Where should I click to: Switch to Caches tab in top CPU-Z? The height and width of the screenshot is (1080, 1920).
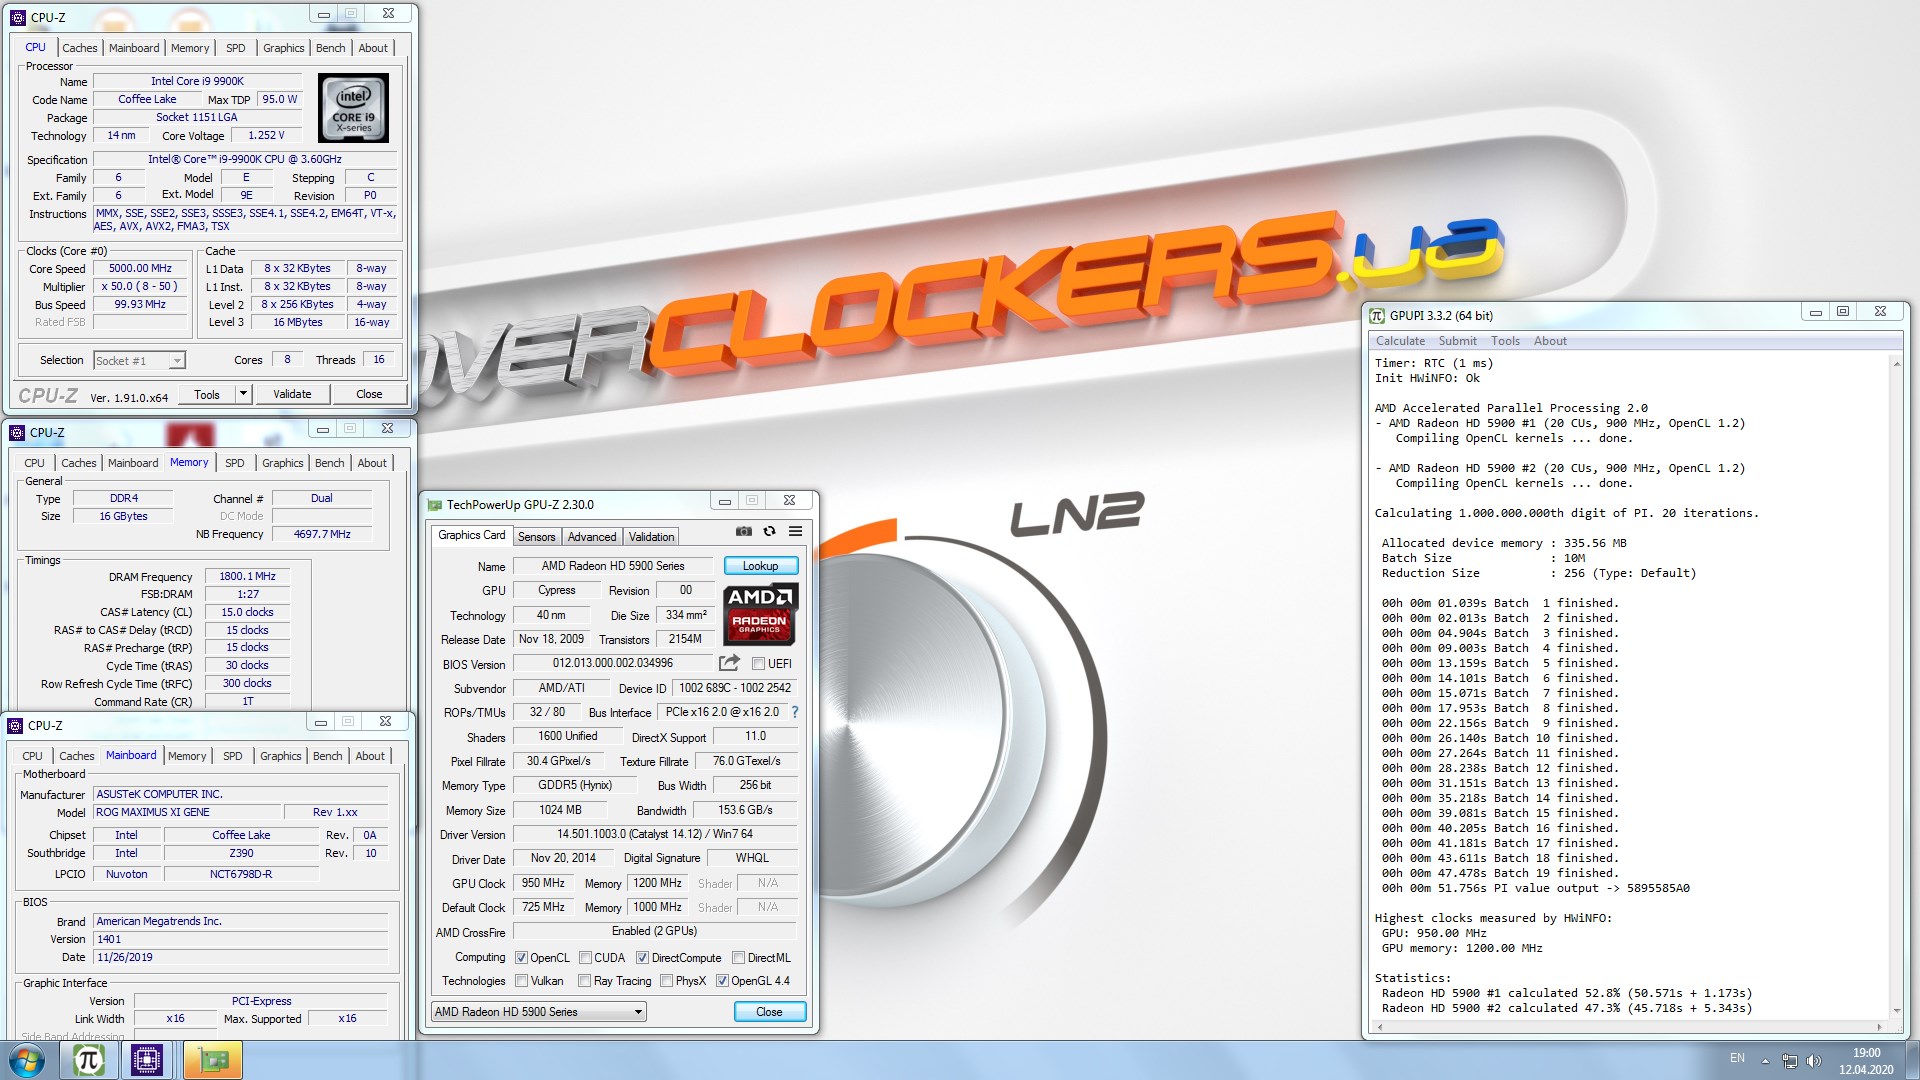[x=80, y=48]
